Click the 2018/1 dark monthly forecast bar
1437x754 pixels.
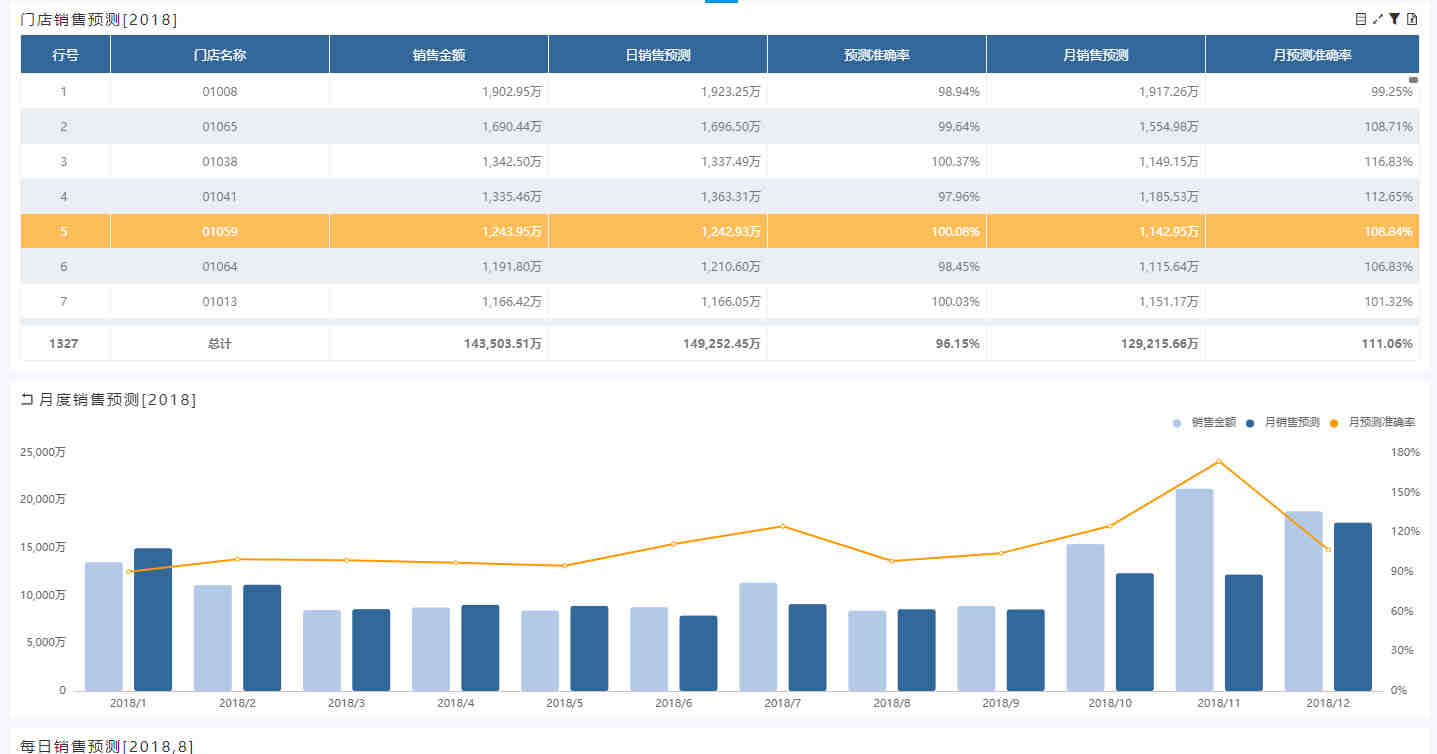coord(153,619)
